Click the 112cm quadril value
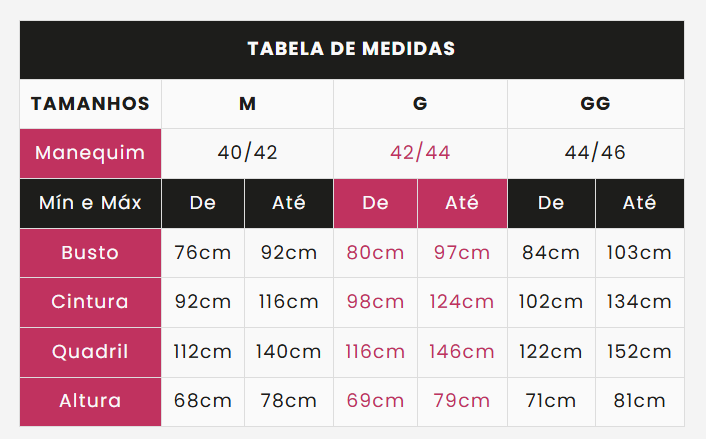This screenshot has width=706, height=439. [203, 352]
